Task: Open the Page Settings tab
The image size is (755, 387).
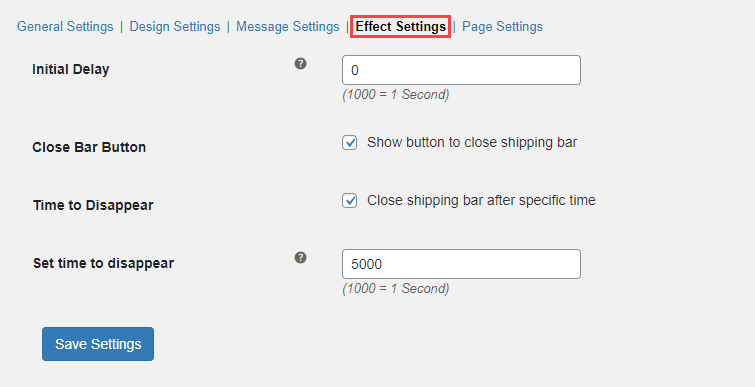Action: pyautogui.click(x=502, y=26)
